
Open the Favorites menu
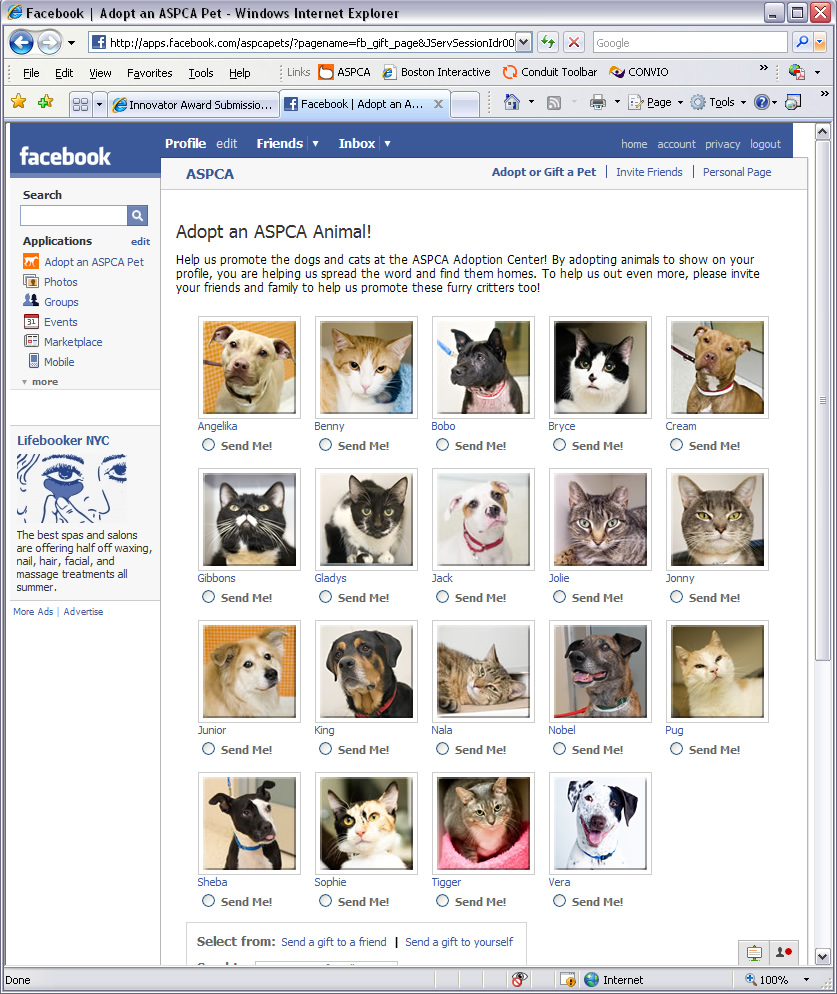149,73
